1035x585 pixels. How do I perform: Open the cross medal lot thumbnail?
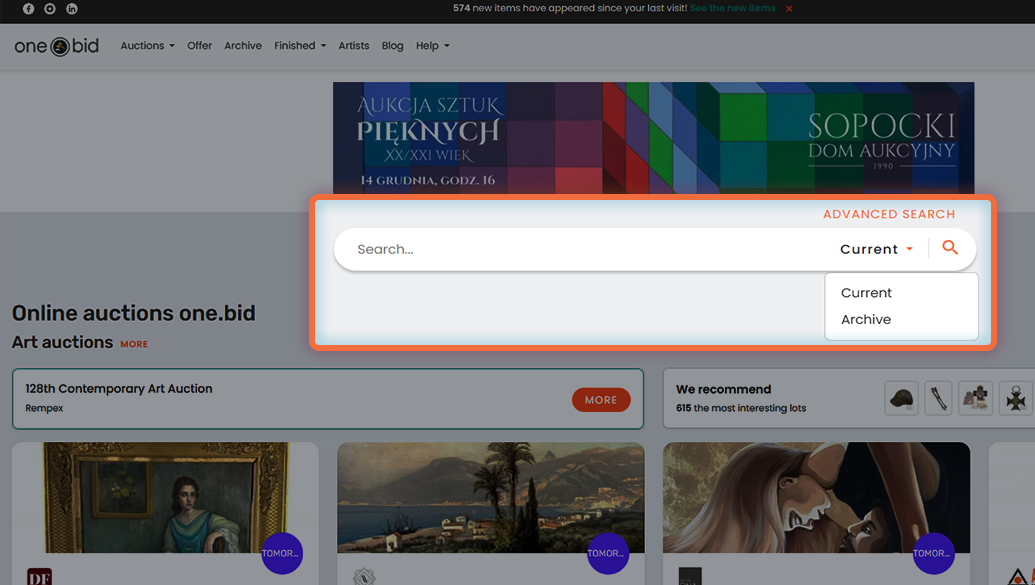click(x=1016, y=399)
